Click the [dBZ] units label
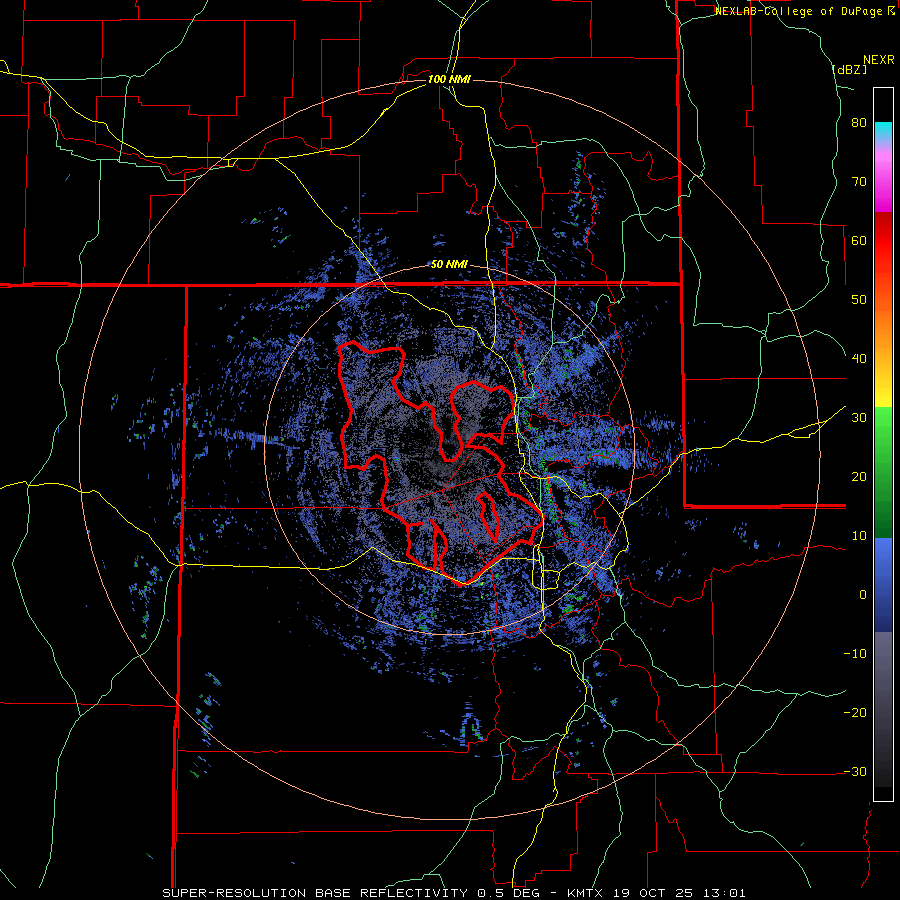 pos(849,69)
